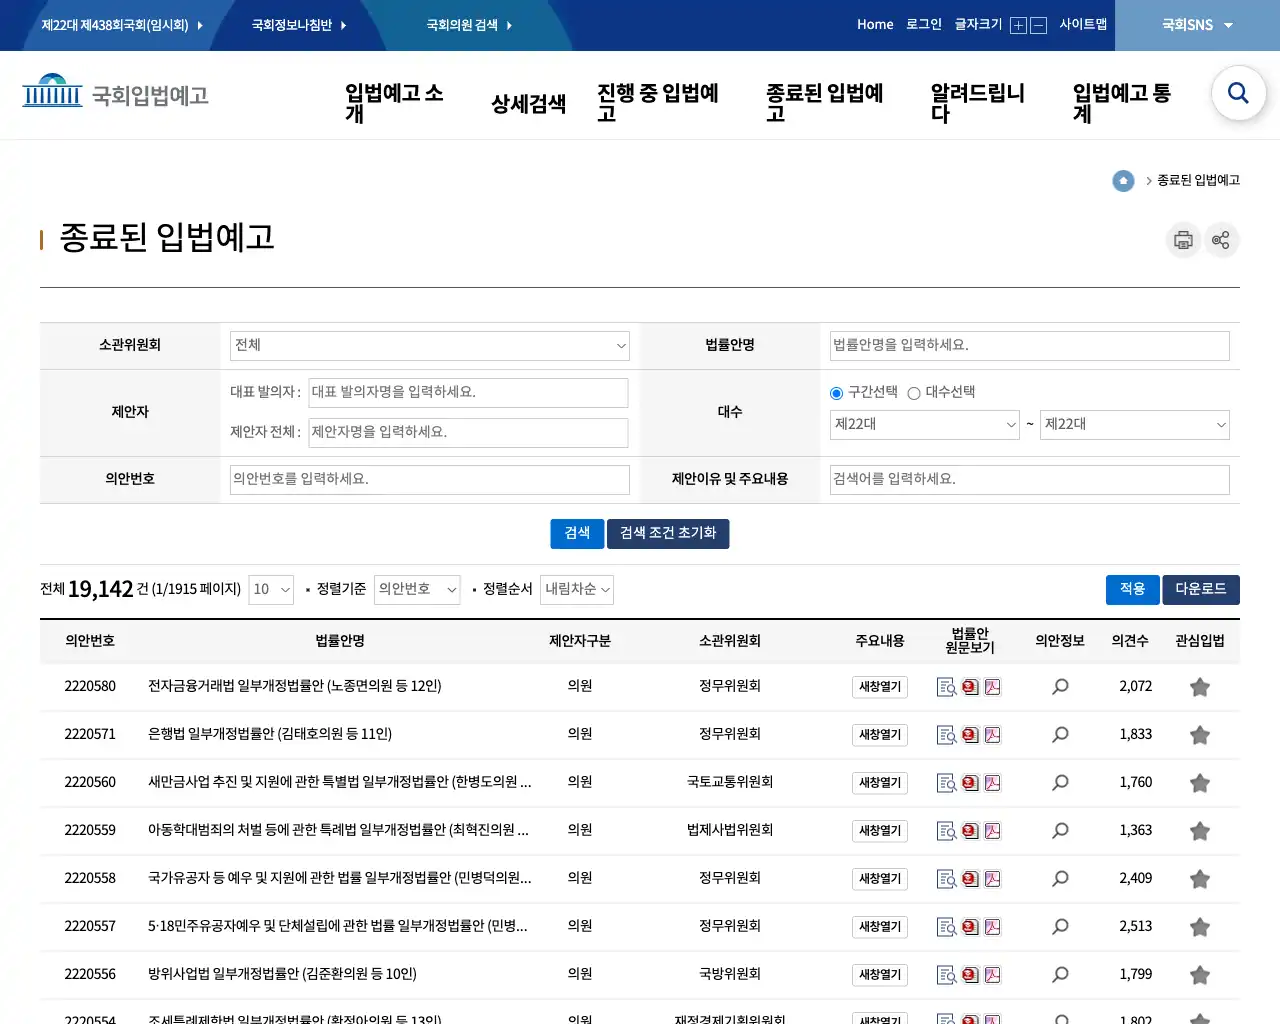1280x1024 pixels.
Task: Expand 제22대 제438회국회(임시회) top menu
Action: click(122, 25)
